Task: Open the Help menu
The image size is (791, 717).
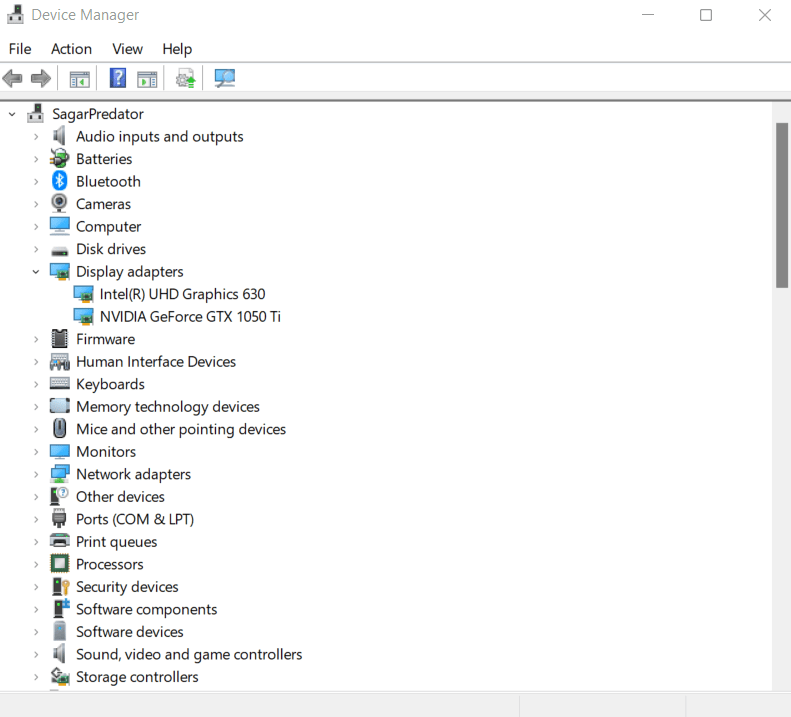Action: [177, 49]
